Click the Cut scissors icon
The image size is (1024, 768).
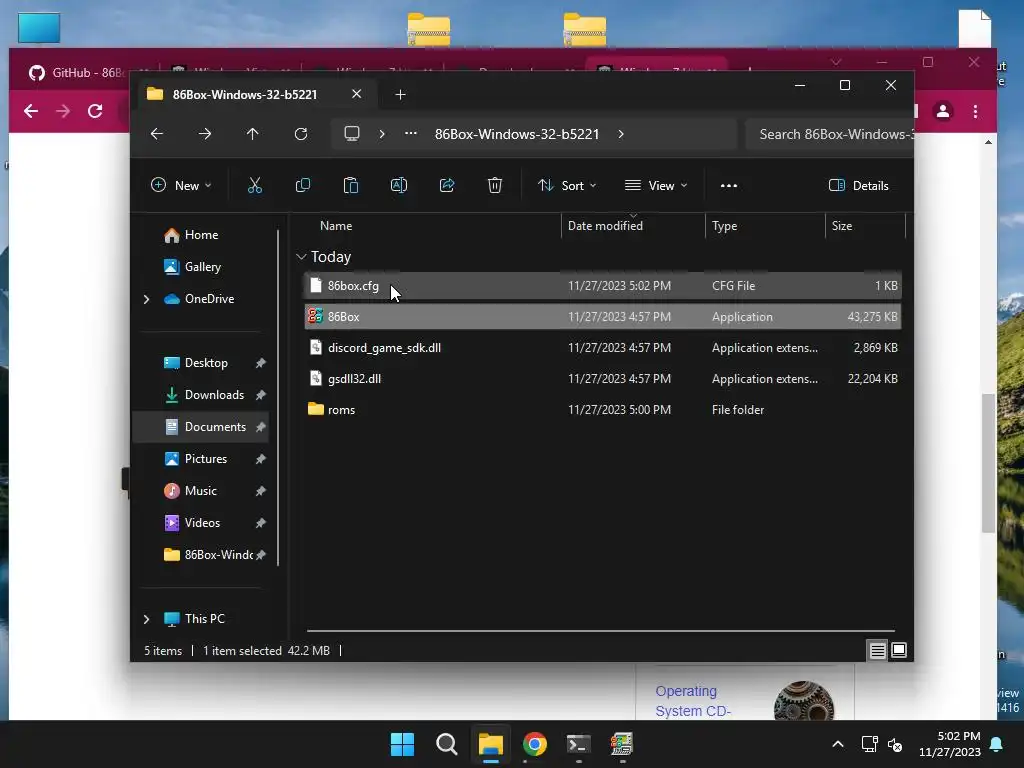point(255,185)
